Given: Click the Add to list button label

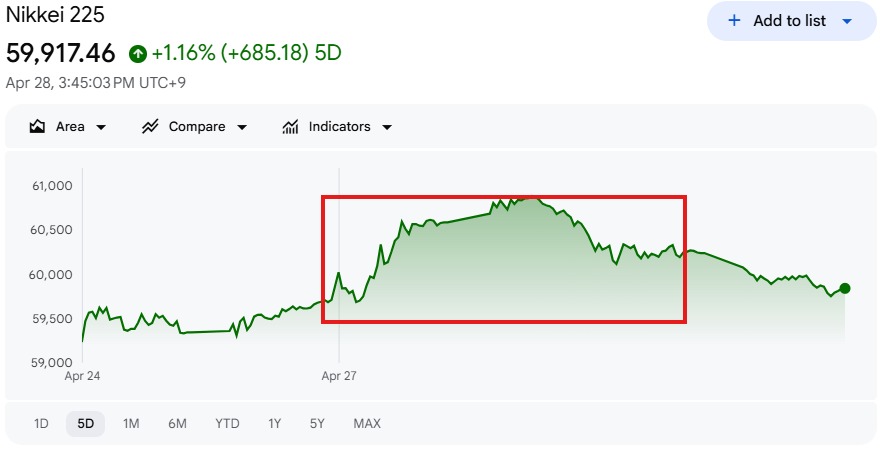Looking at the screenshot, I should pos(790,21).
